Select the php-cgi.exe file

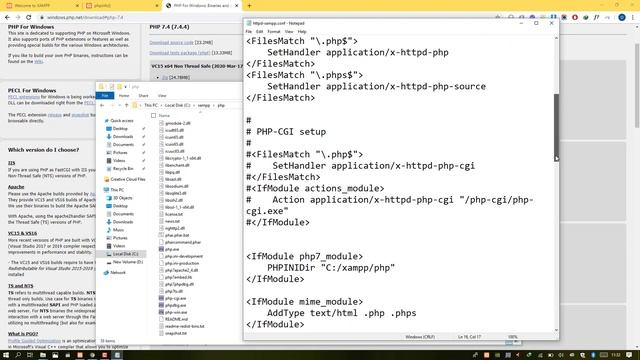(x=176, y=298)
